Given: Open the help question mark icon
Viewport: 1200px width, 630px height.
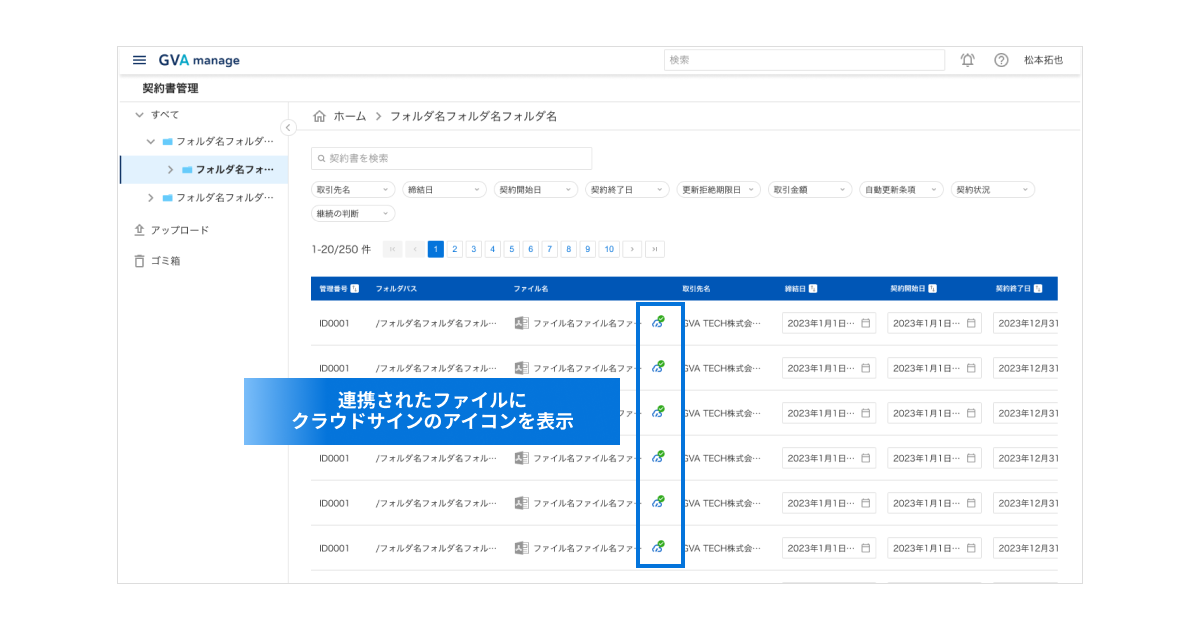Looking at the screenshot, I should click(x=1001, y=60).
